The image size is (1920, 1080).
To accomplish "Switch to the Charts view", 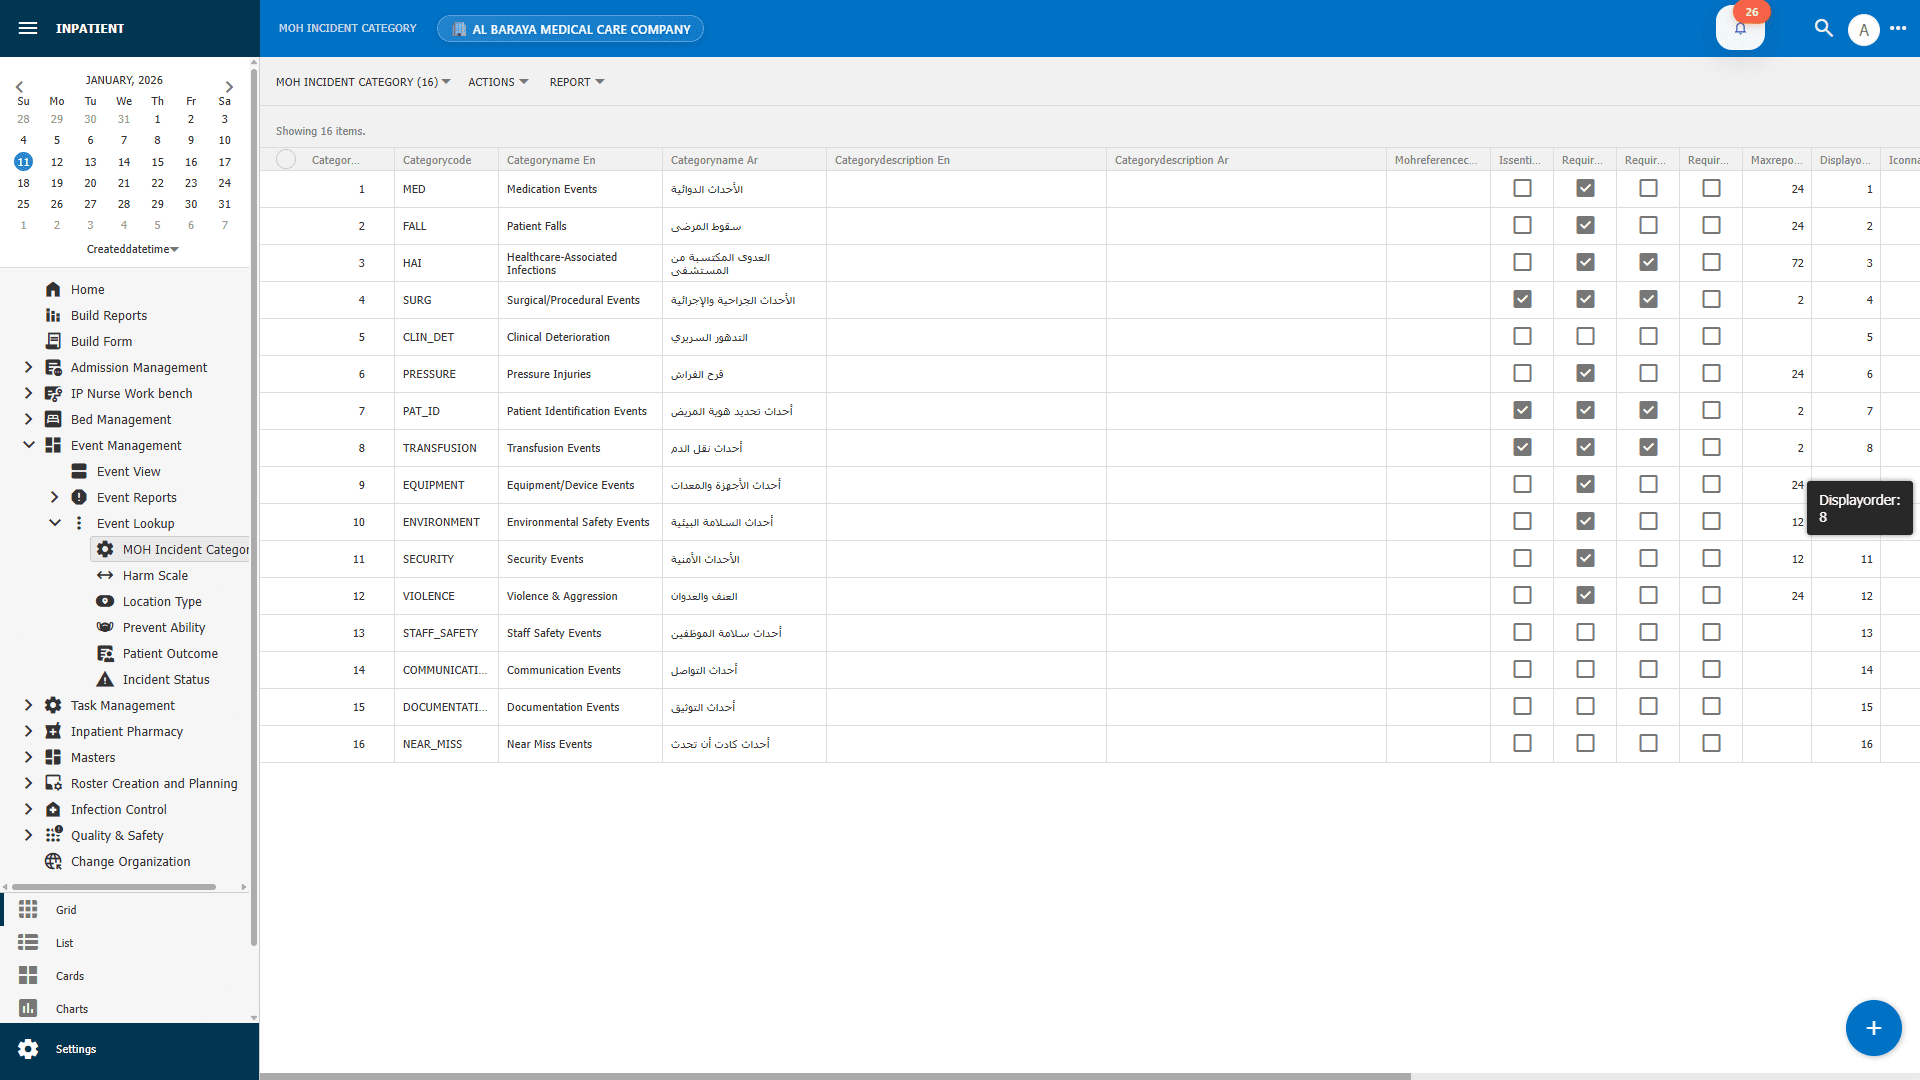I will pos(71,1009).
